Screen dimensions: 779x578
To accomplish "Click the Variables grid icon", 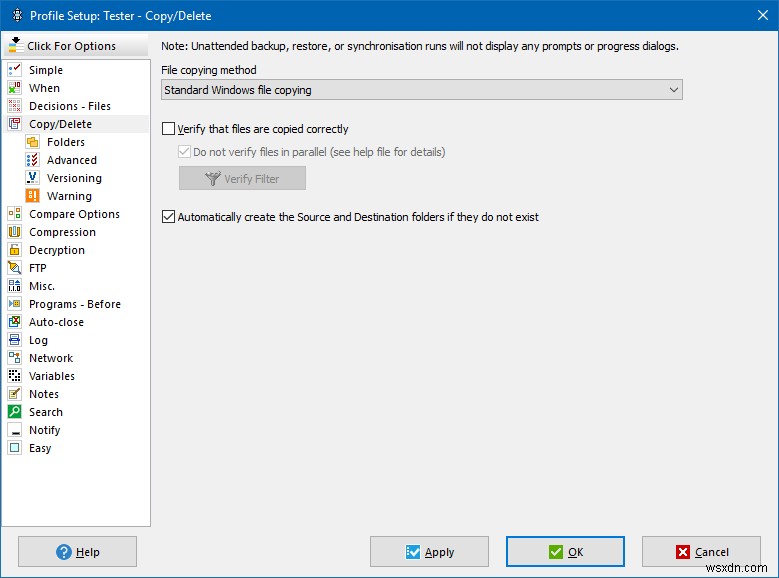I will click(15, 376).
